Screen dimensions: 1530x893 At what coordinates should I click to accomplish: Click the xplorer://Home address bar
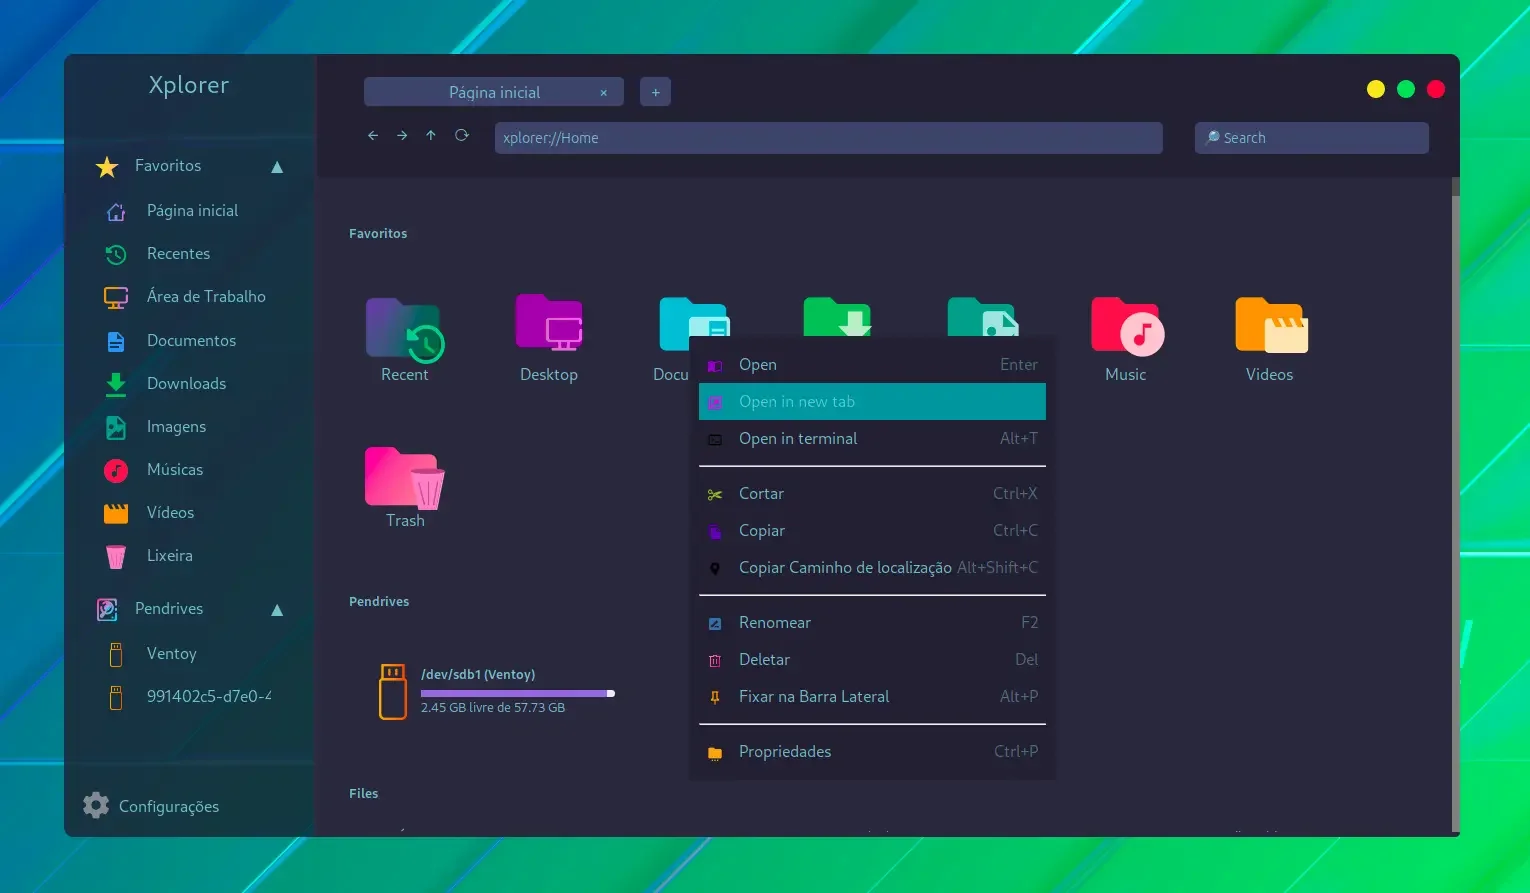pyautogui.click(x=828, y=138)
